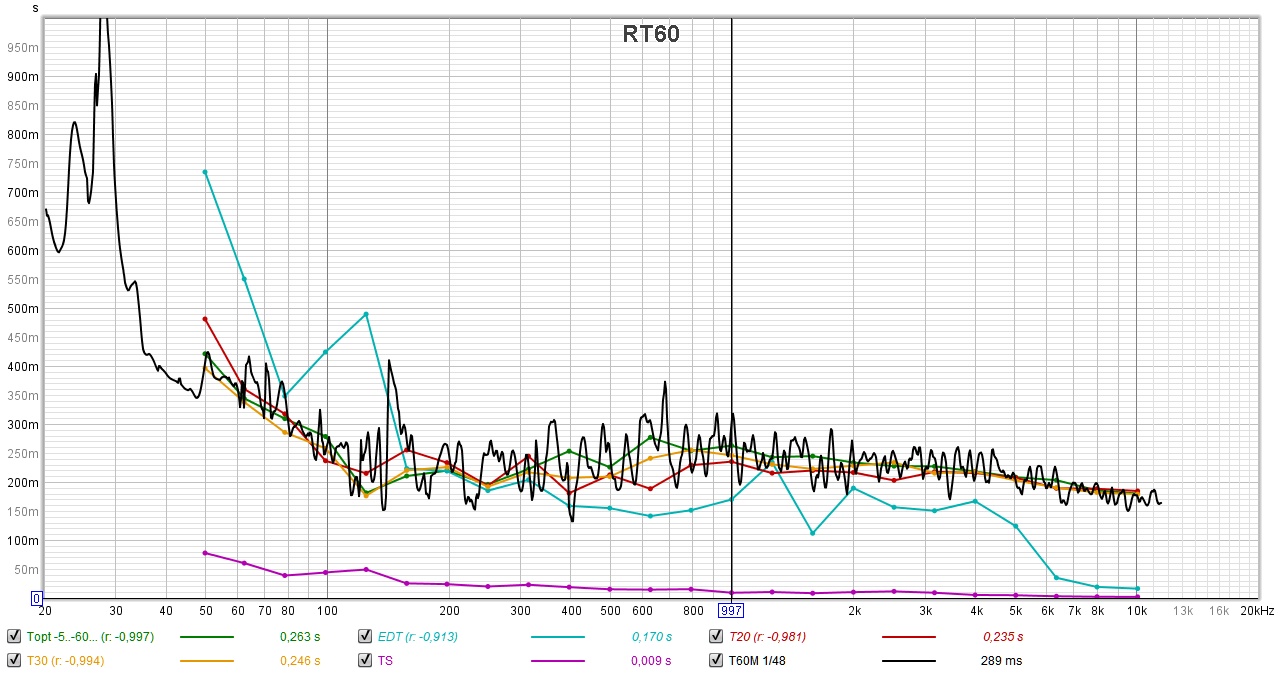Toggle the T30 trace checkbox
The width and height of the screenshot is (1280, 675).
pos(13,660)
